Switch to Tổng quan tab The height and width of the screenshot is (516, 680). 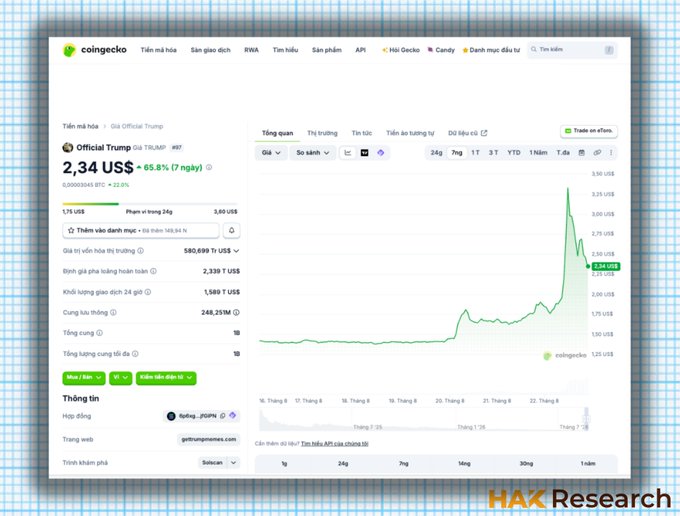click(278, 133)
